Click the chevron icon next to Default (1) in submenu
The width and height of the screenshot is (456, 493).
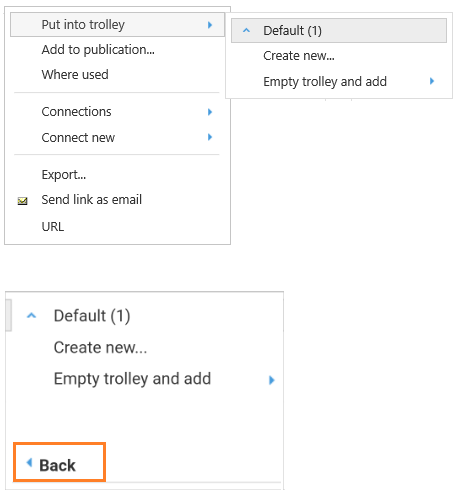246,31
